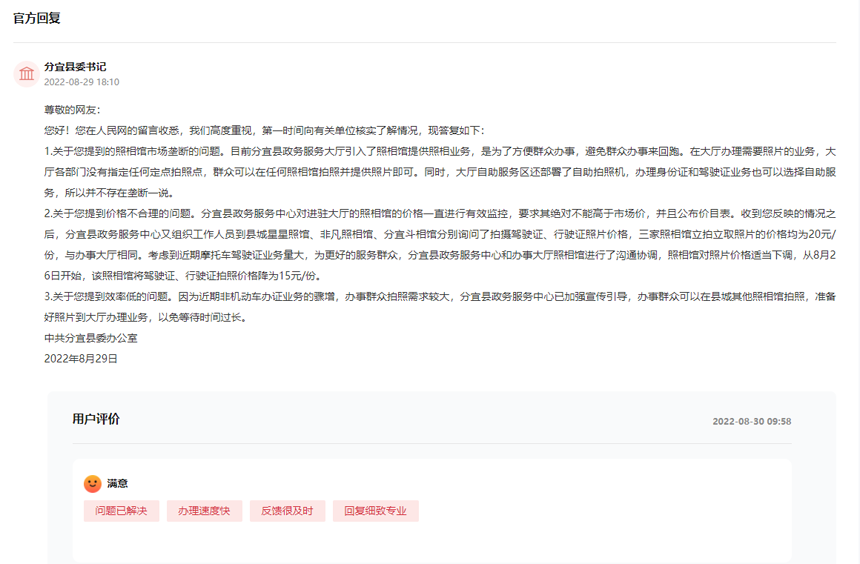860x564 pixels.
Task: Click the 用户评价 section heading
Action: tap(96, 420)
